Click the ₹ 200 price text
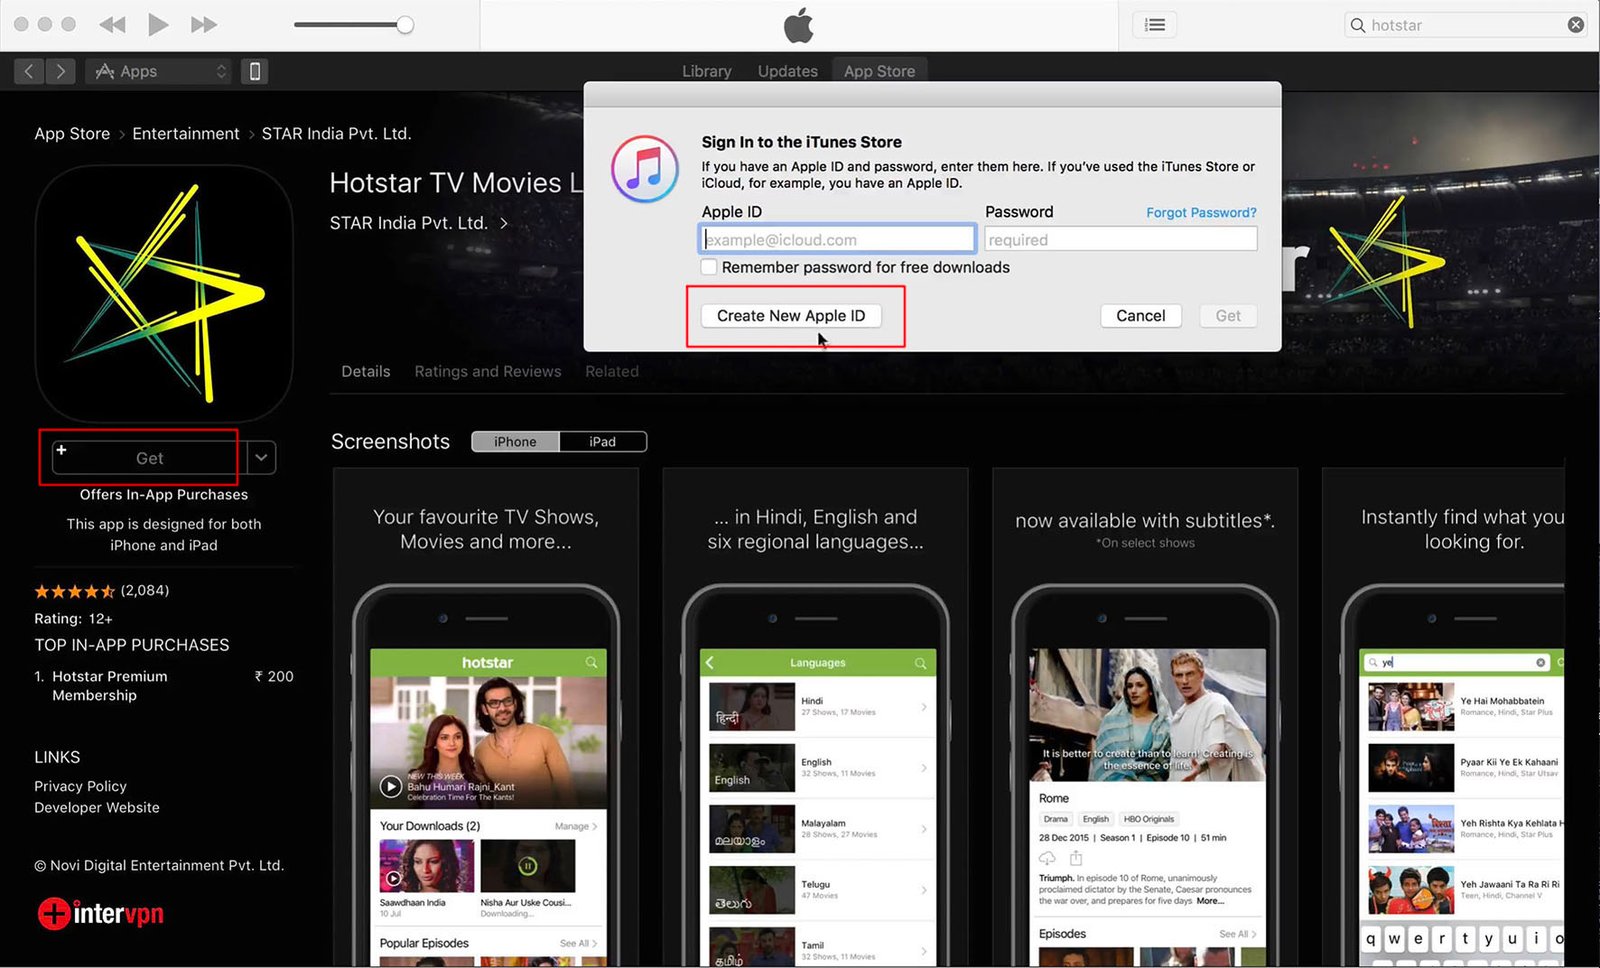Viewport: 1600px width, 968px height. click(x=274, y=676)
